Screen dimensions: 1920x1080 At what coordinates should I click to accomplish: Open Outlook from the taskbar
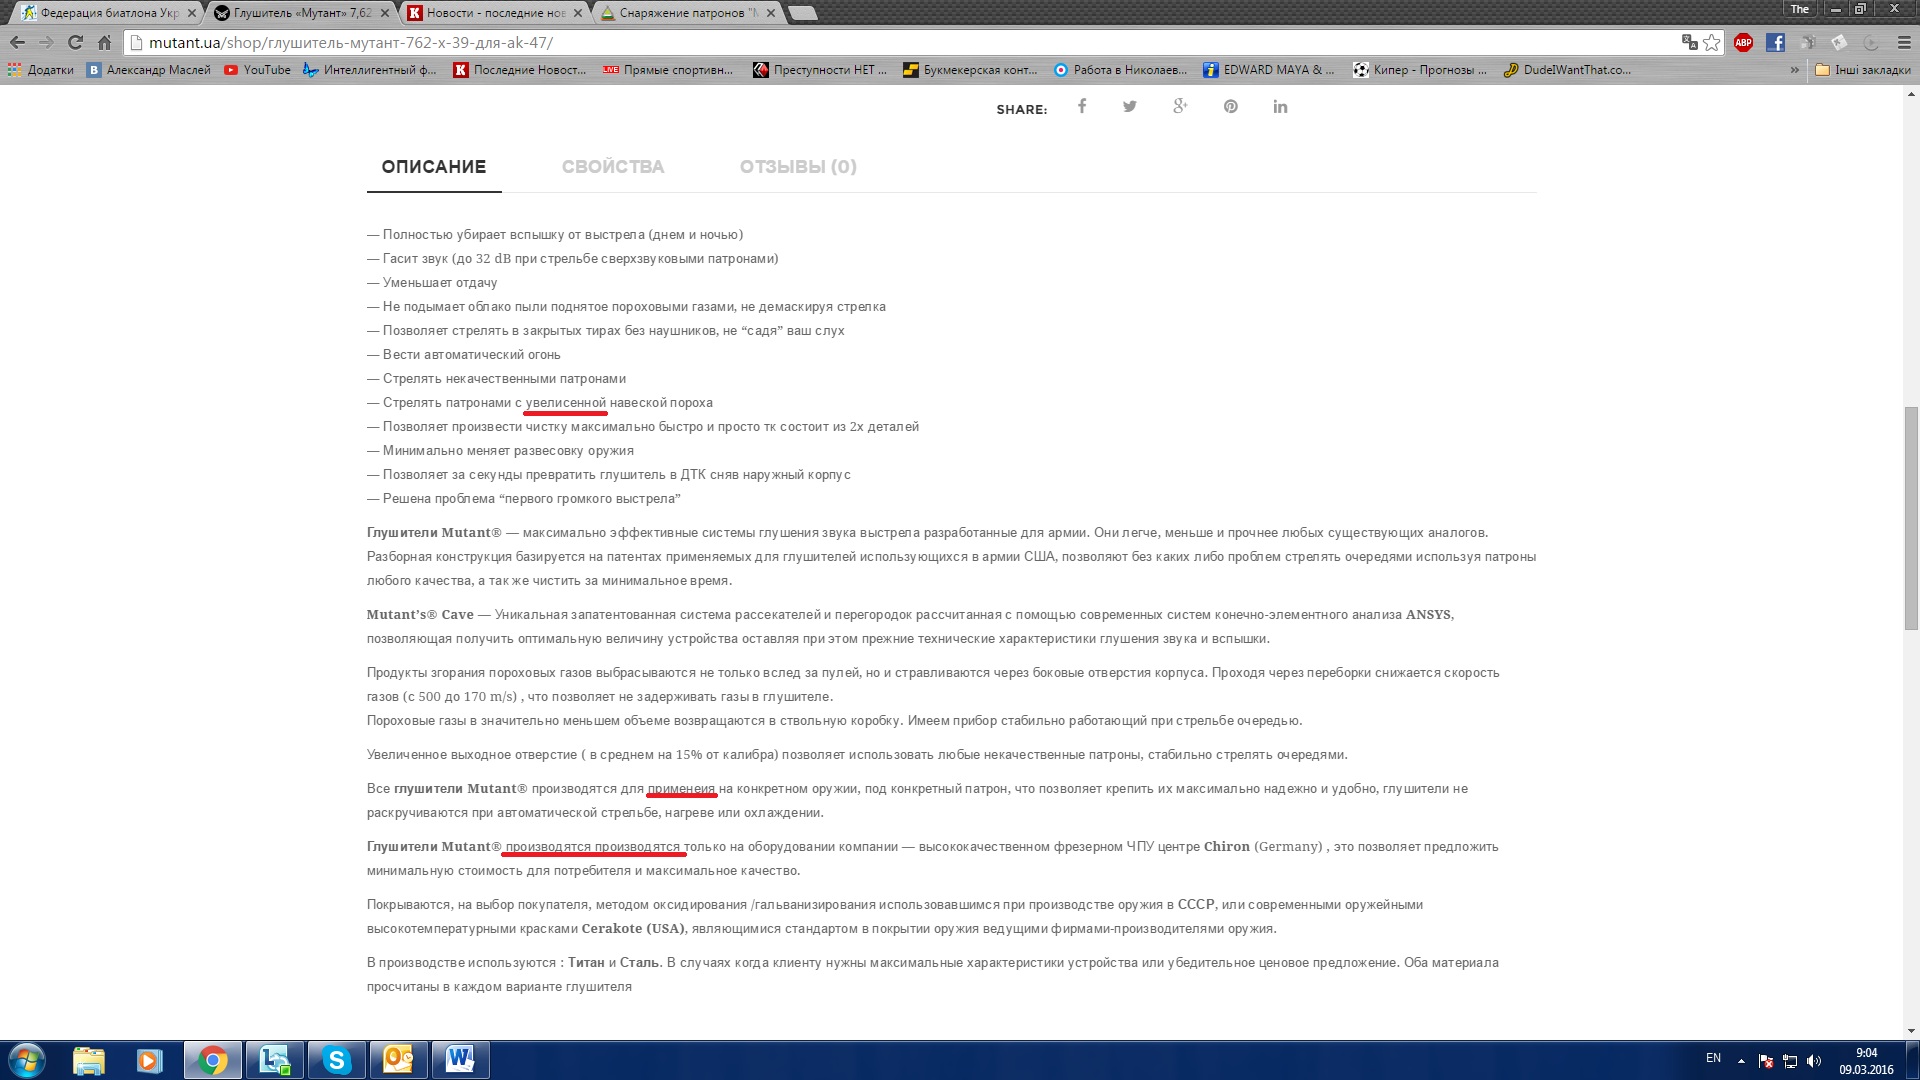click(398, 1060)
